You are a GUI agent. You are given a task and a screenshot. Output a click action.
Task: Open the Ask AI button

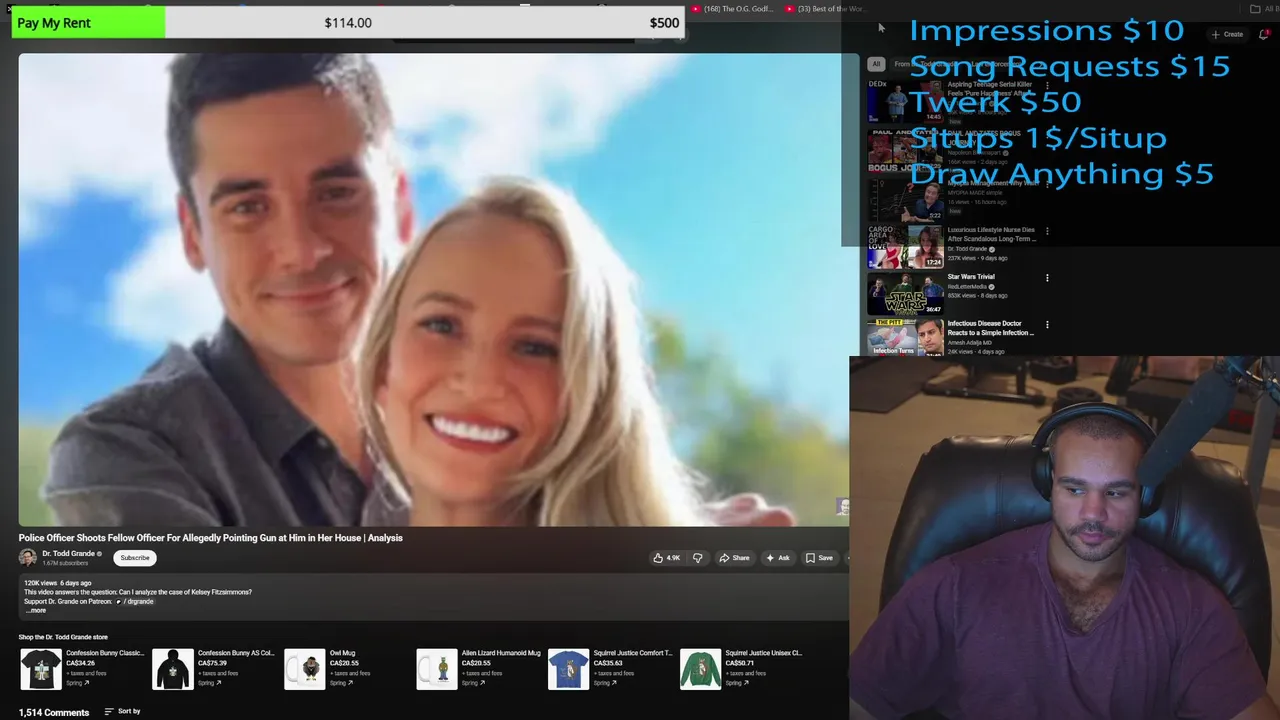click(777, 558)
